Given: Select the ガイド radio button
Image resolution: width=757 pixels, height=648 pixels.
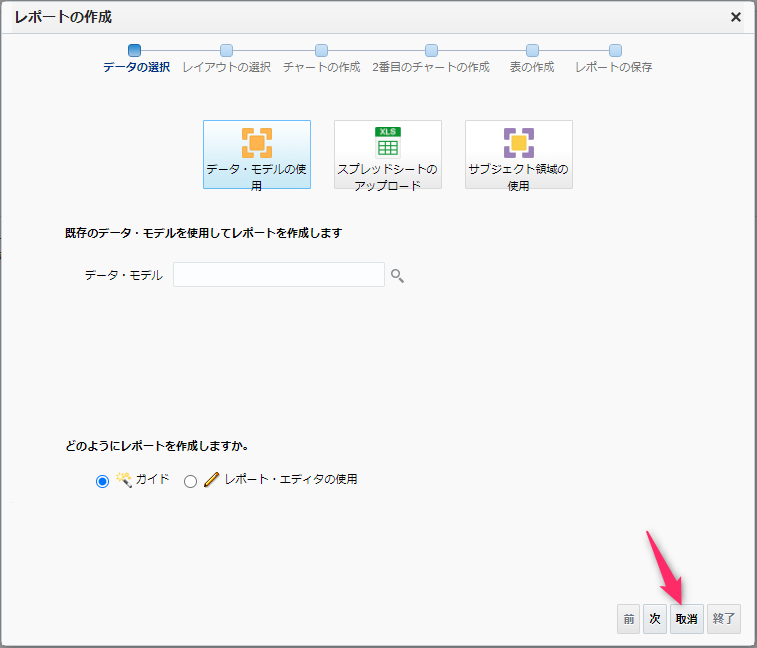Looking at the screenshot, I should pos(102,481).
